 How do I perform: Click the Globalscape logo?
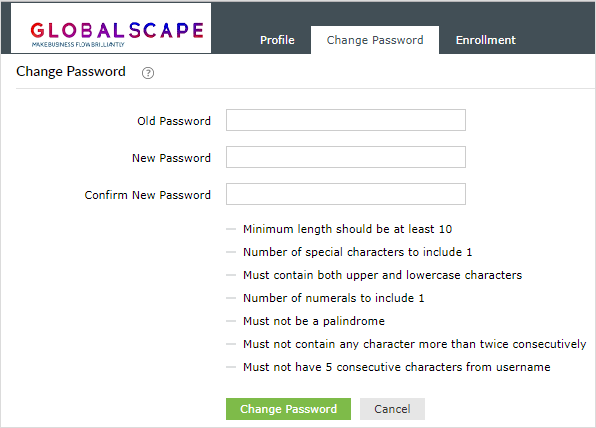[x=117, y=34]
